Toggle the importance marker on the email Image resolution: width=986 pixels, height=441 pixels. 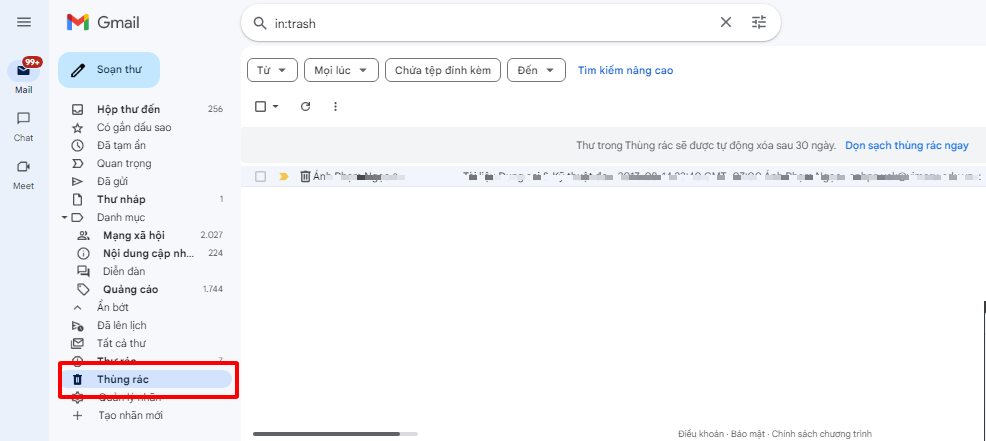coord(283,176)
